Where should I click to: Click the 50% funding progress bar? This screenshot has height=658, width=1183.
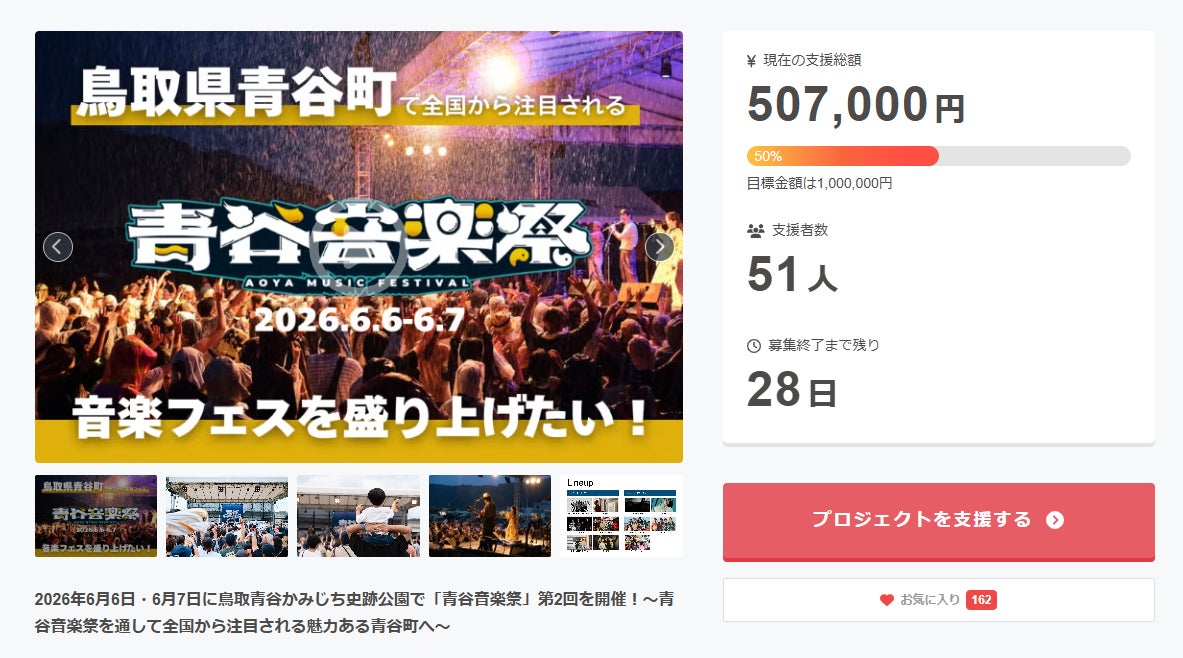939,156
